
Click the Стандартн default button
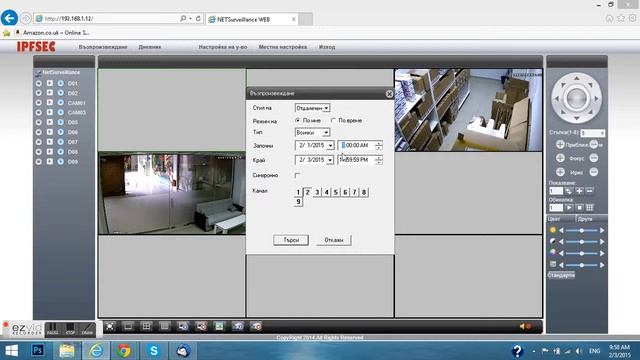click(561, 275)
